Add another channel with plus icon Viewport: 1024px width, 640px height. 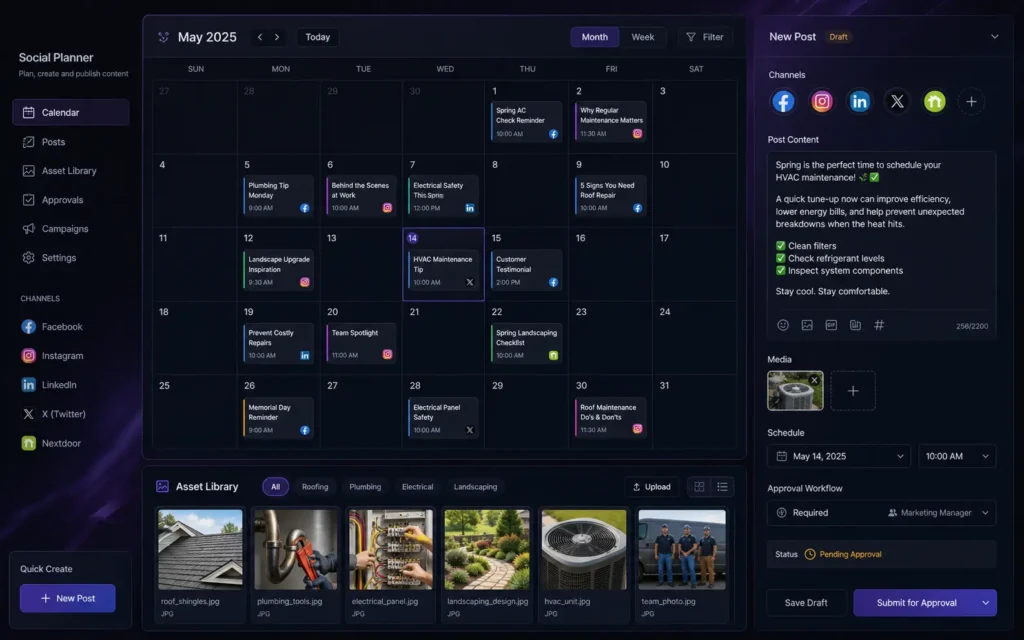tap(971, 102)
